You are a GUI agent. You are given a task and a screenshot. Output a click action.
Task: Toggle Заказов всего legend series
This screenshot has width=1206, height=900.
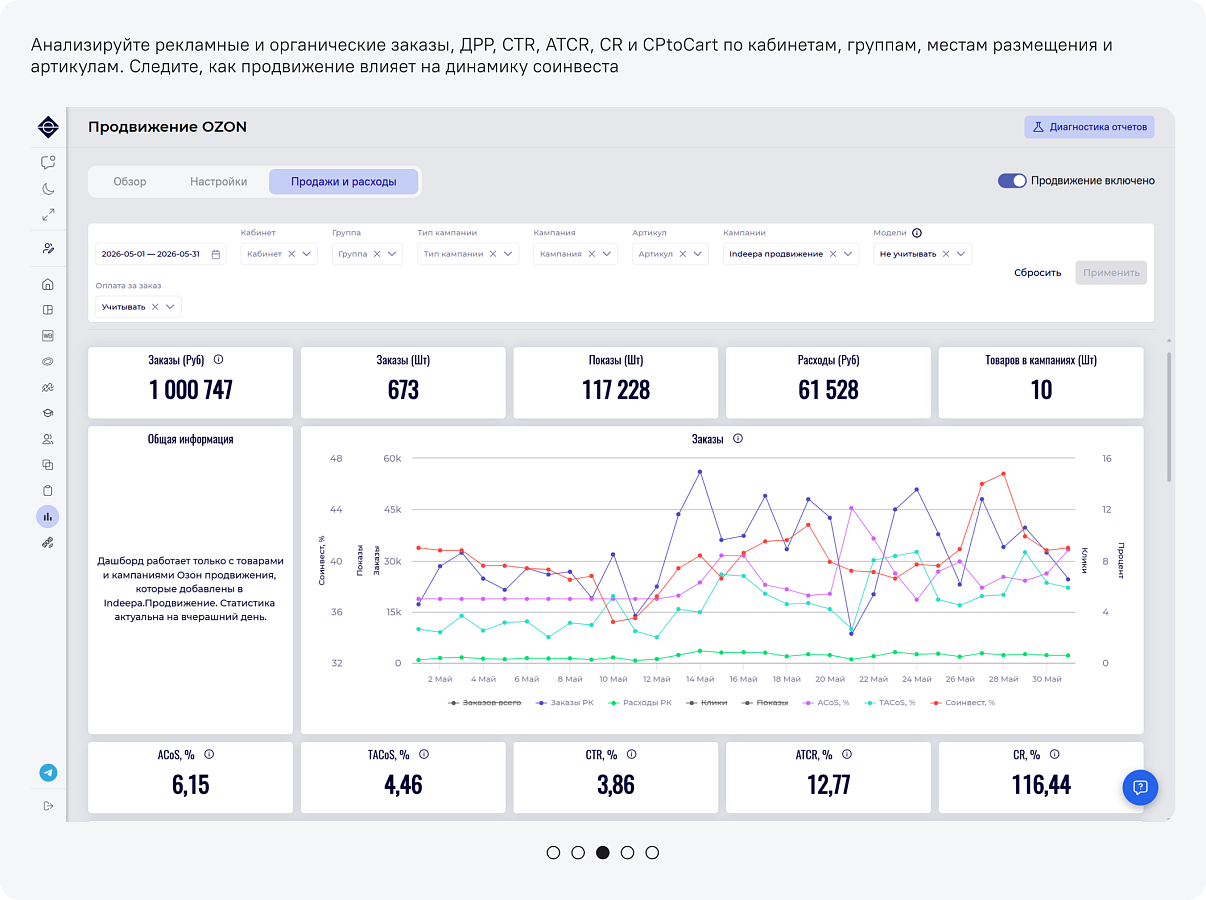(485, 703)
